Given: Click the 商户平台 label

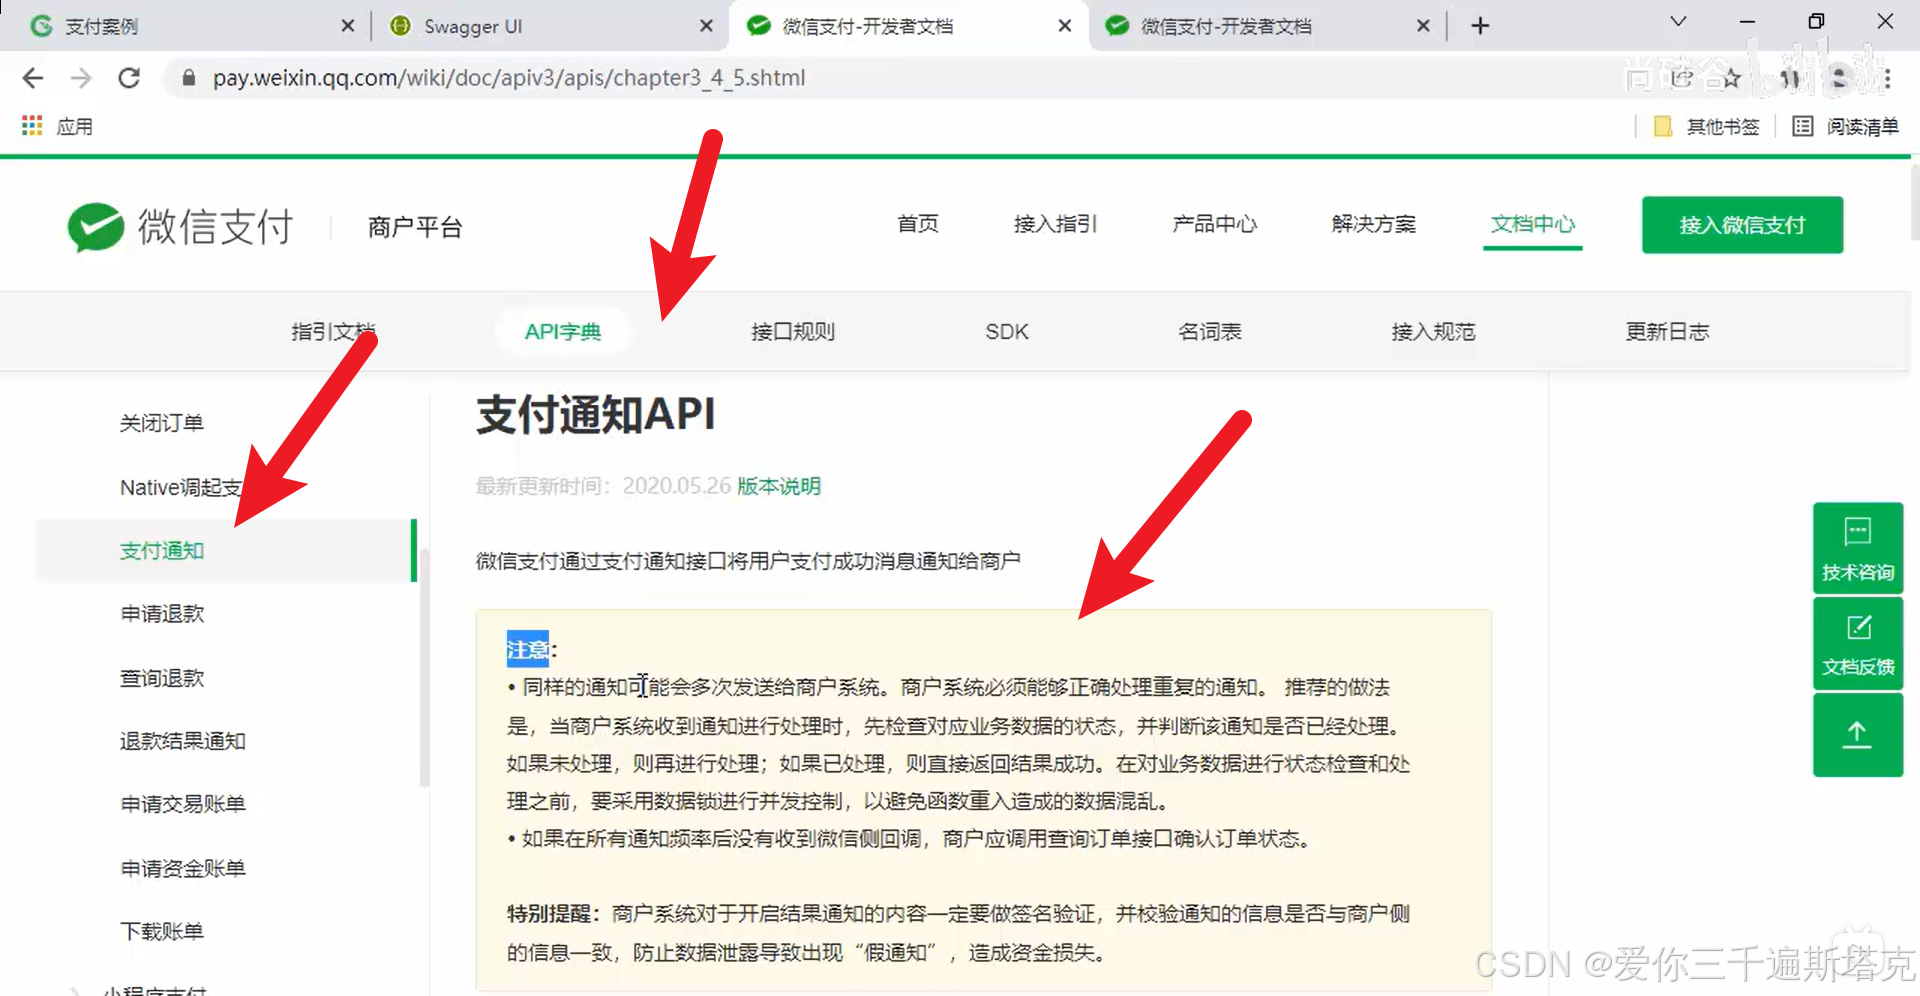Looking at the screenshot, I should [x=415, y=227].
